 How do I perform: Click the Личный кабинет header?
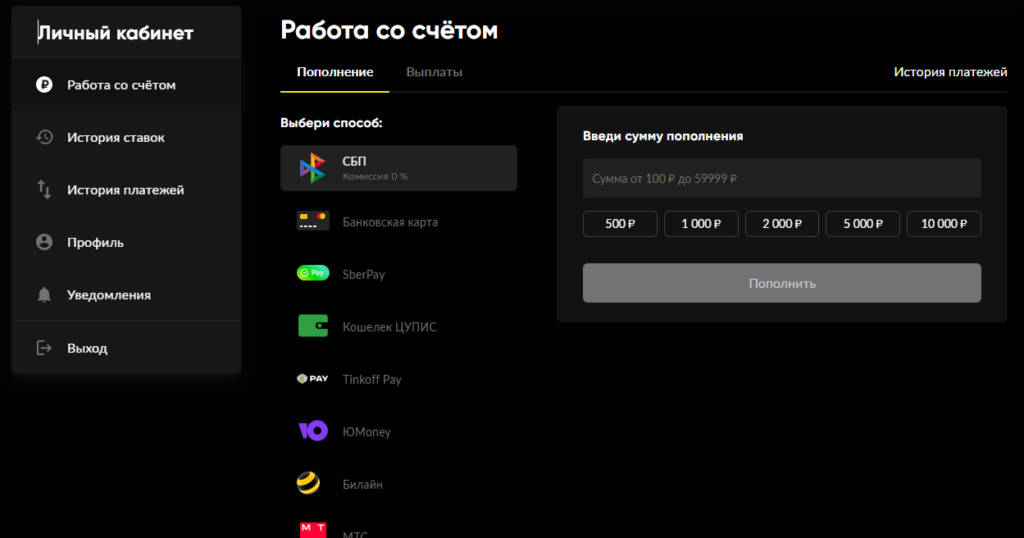click(x=116, y=33)
